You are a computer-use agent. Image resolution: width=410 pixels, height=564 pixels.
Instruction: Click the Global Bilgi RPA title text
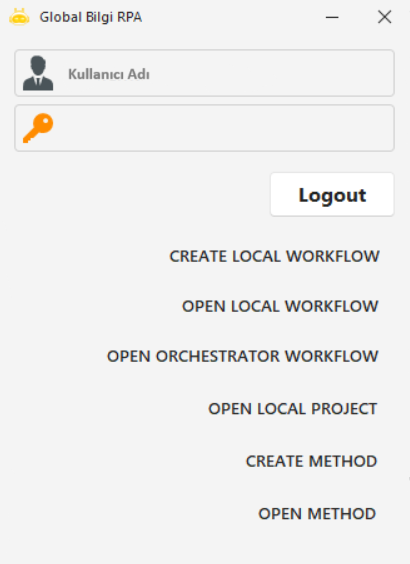point(91,17)
